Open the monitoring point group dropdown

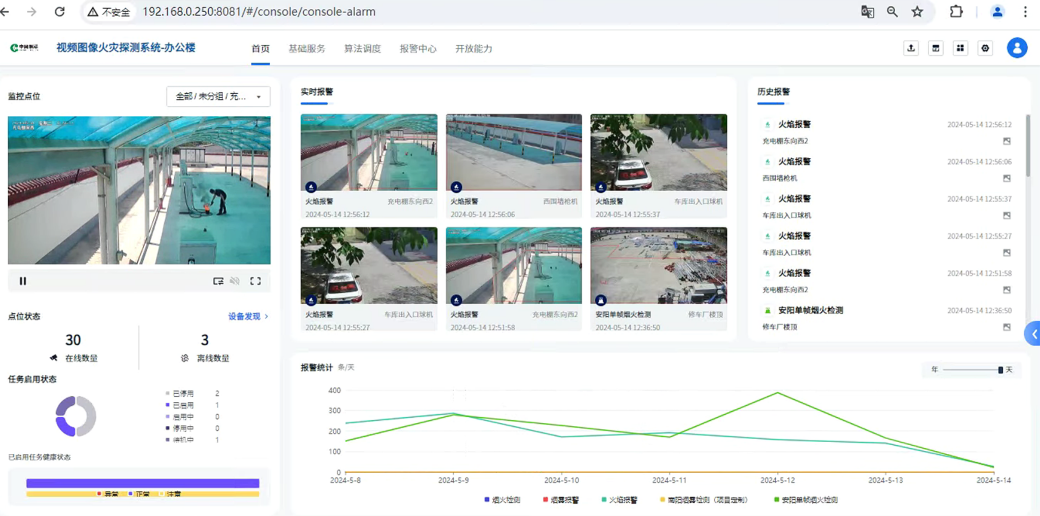point(217,97)
